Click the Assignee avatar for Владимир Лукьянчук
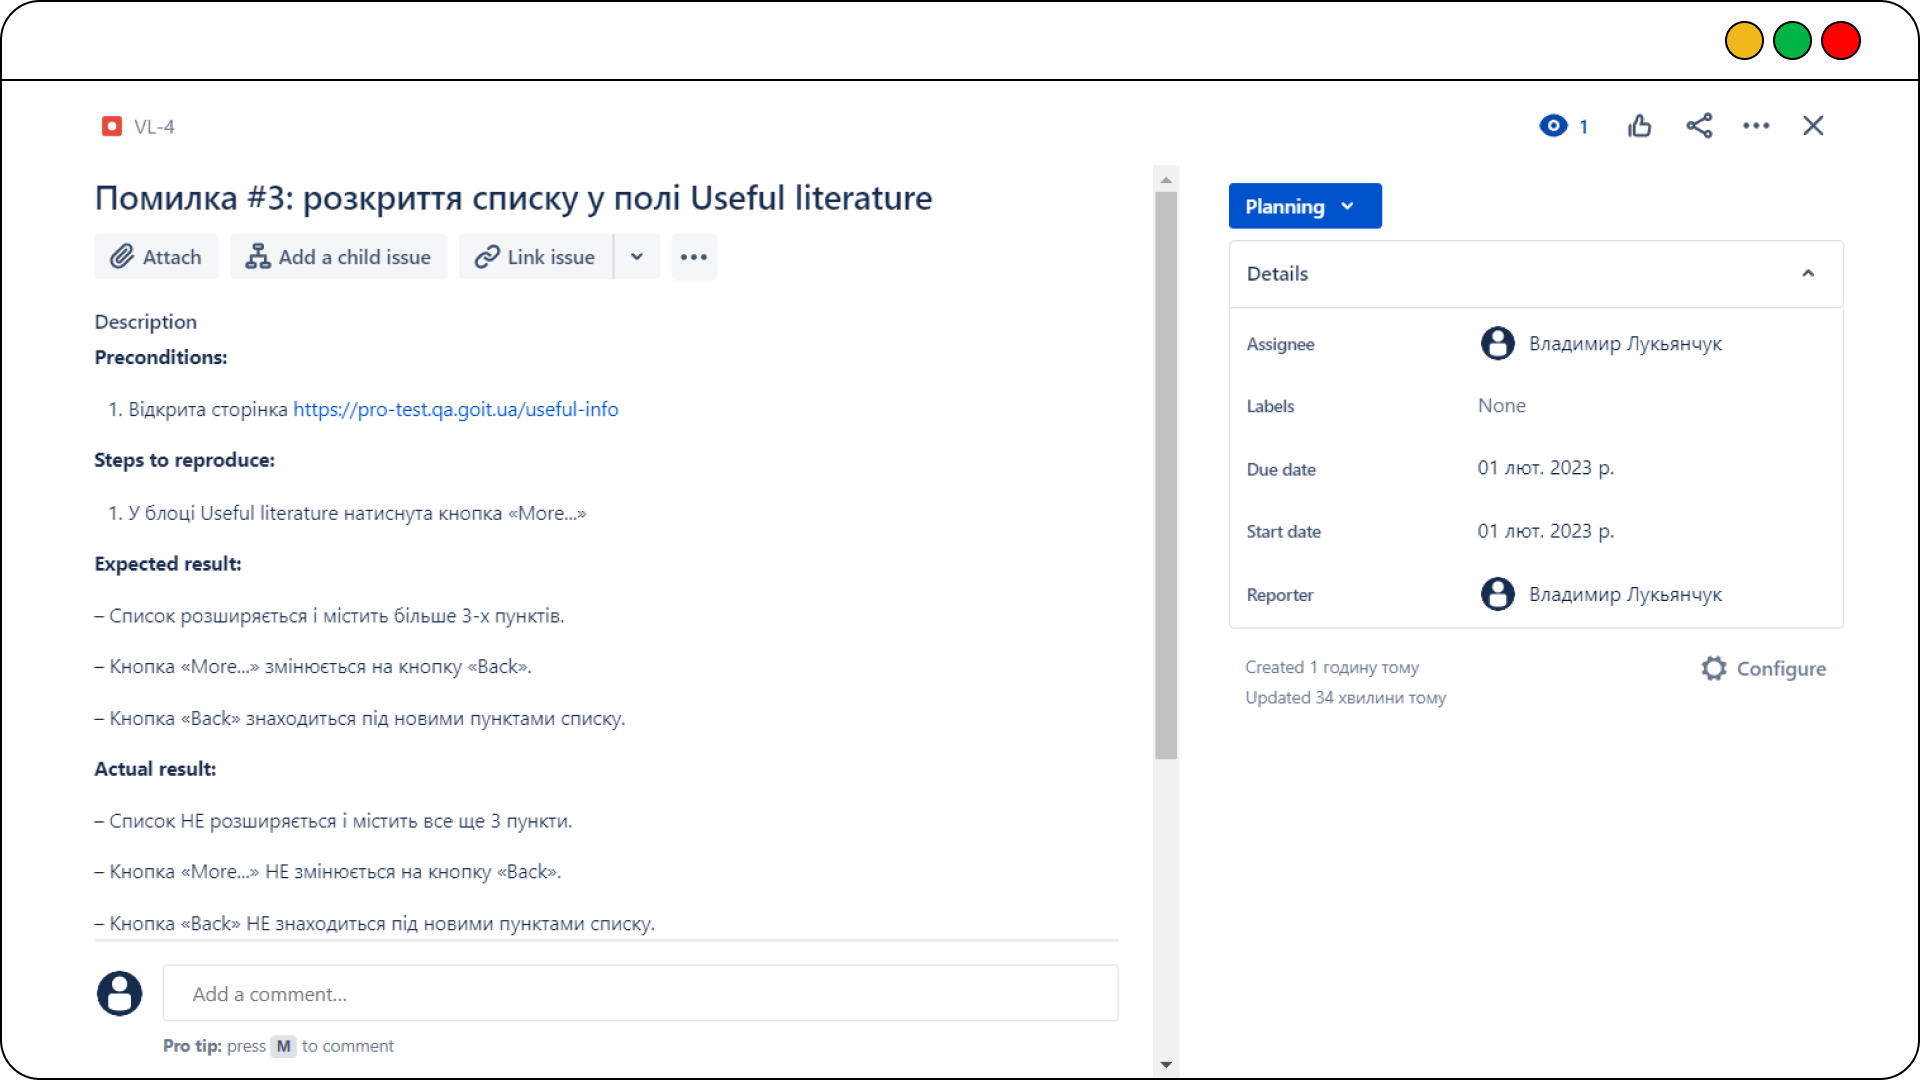Screen dimensions: 1920x1080 click(1497, 343)
